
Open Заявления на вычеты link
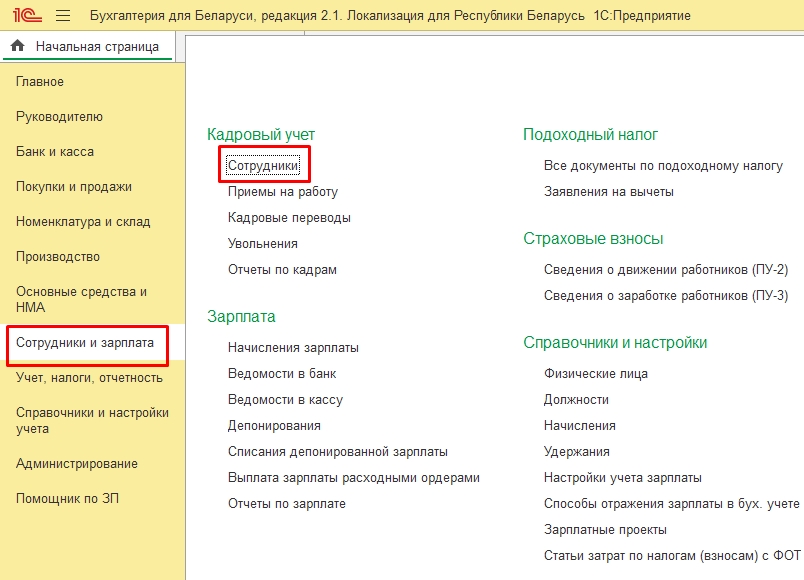coord(609,192)
